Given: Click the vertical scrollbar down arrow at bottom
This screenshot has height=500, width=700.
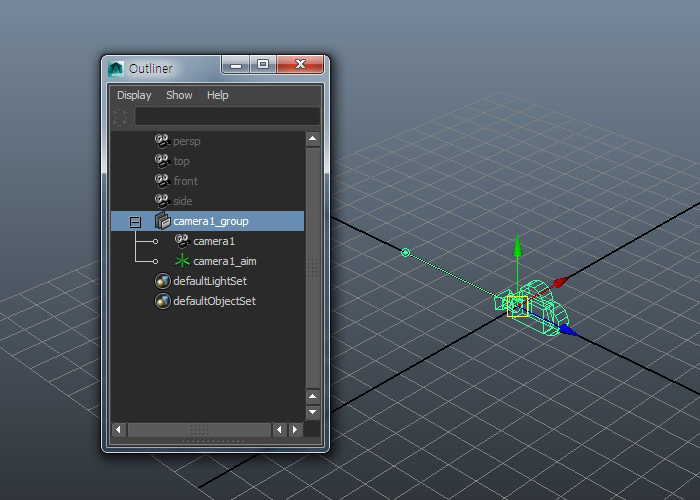Looking at the screenshot, I should pyautogui.click(x=312, y=412).
